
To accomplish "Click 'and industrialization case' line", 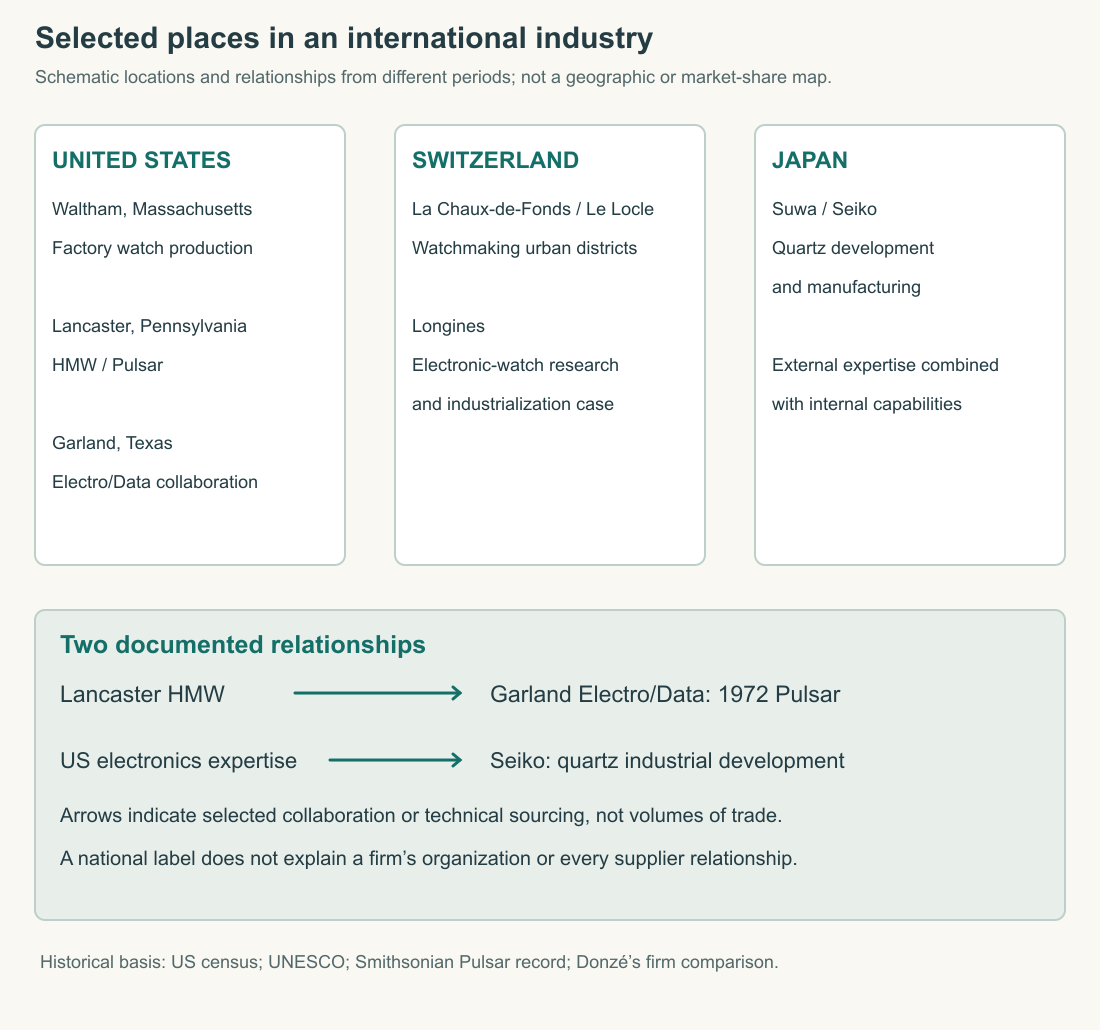I will pyautogui.click(x=513, y=404).
